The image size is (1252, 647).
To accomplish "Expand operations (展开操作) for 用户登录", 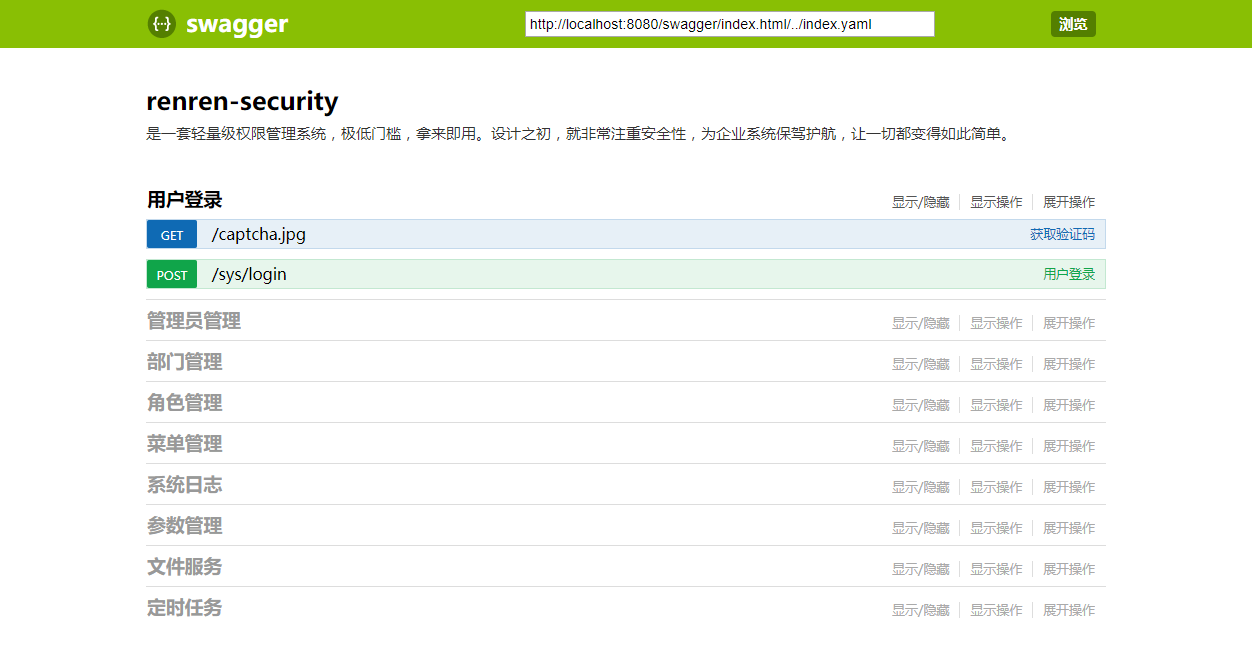I will (x=1069, y=202).
